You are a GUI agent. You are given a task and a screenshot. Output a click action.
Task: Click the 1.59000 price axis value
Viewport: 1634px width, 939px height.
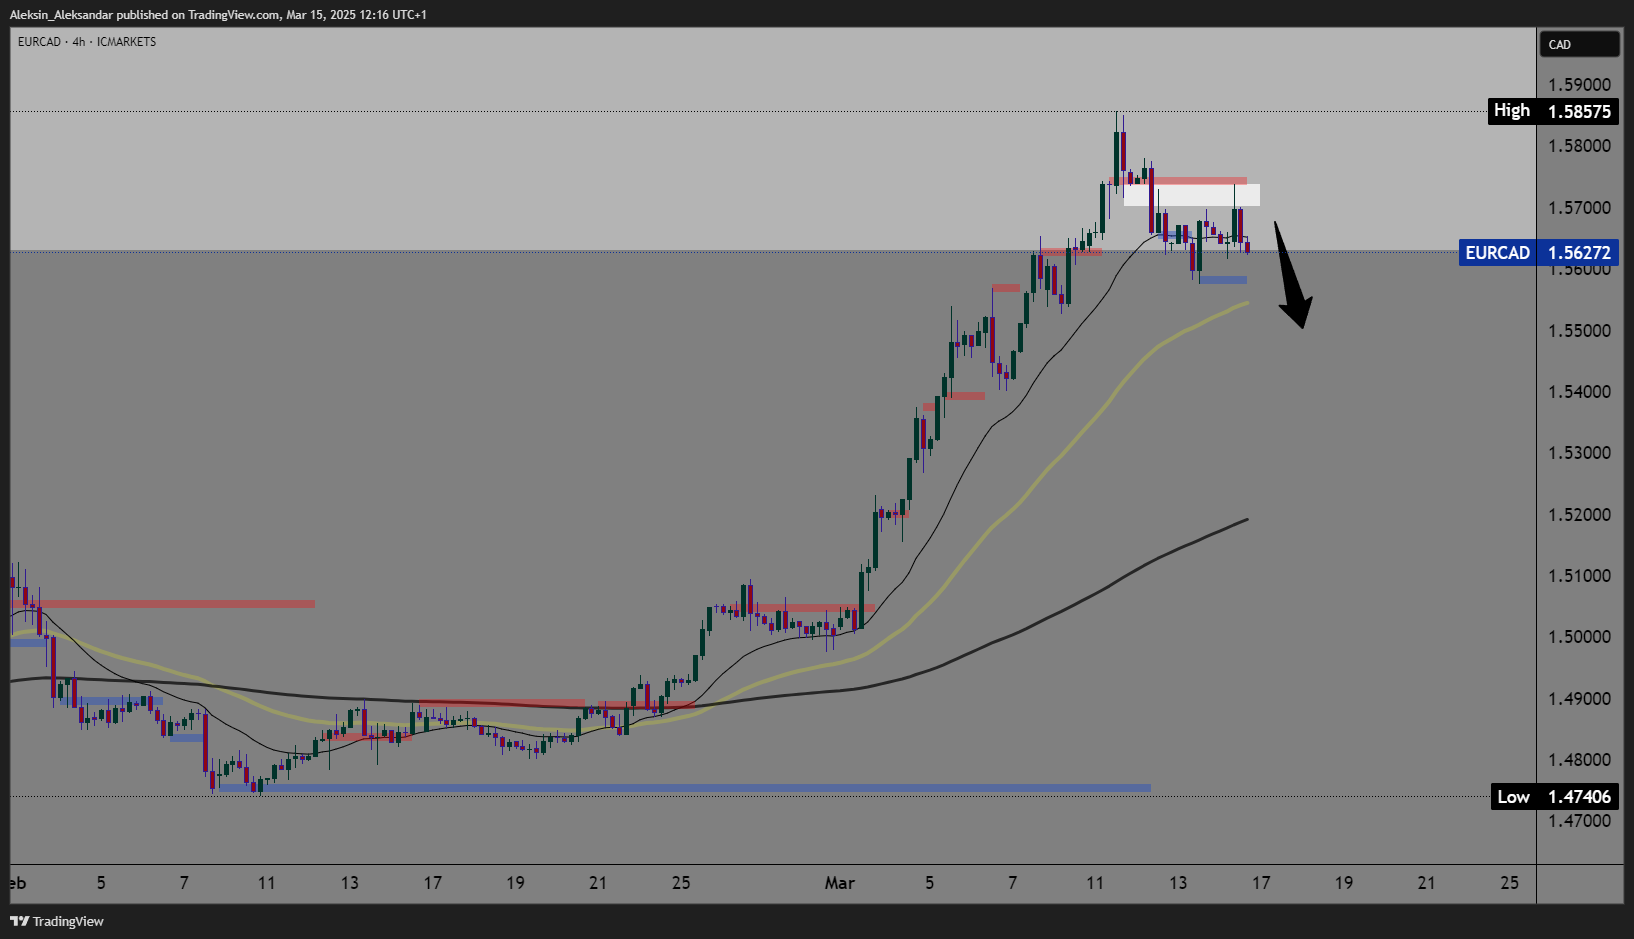pos(1579,85)
